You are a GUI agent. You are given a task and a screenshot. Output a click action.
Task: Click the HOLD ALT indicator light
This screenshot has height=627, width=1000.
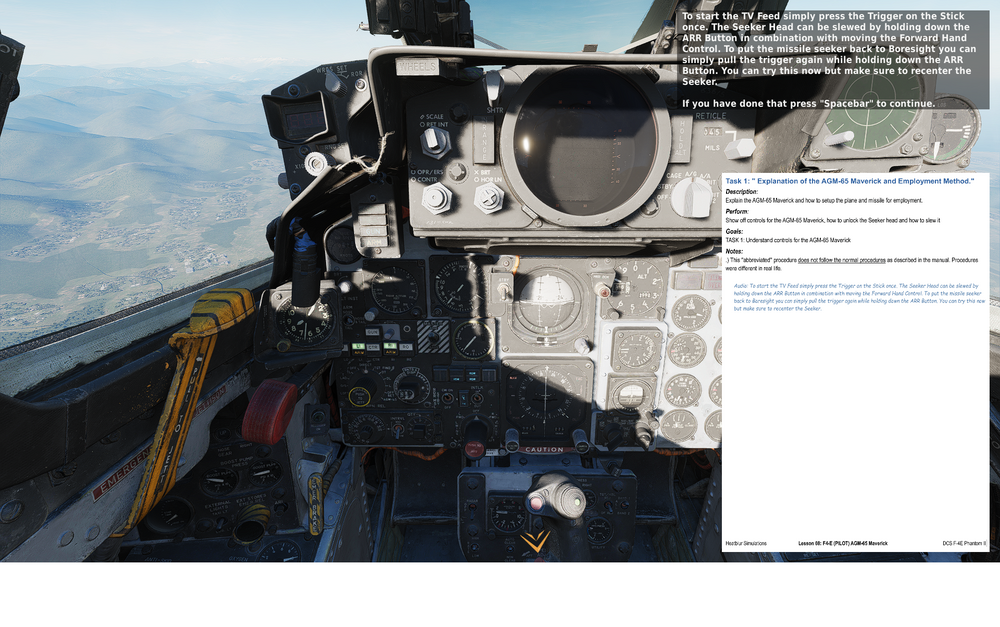(682, 138)
